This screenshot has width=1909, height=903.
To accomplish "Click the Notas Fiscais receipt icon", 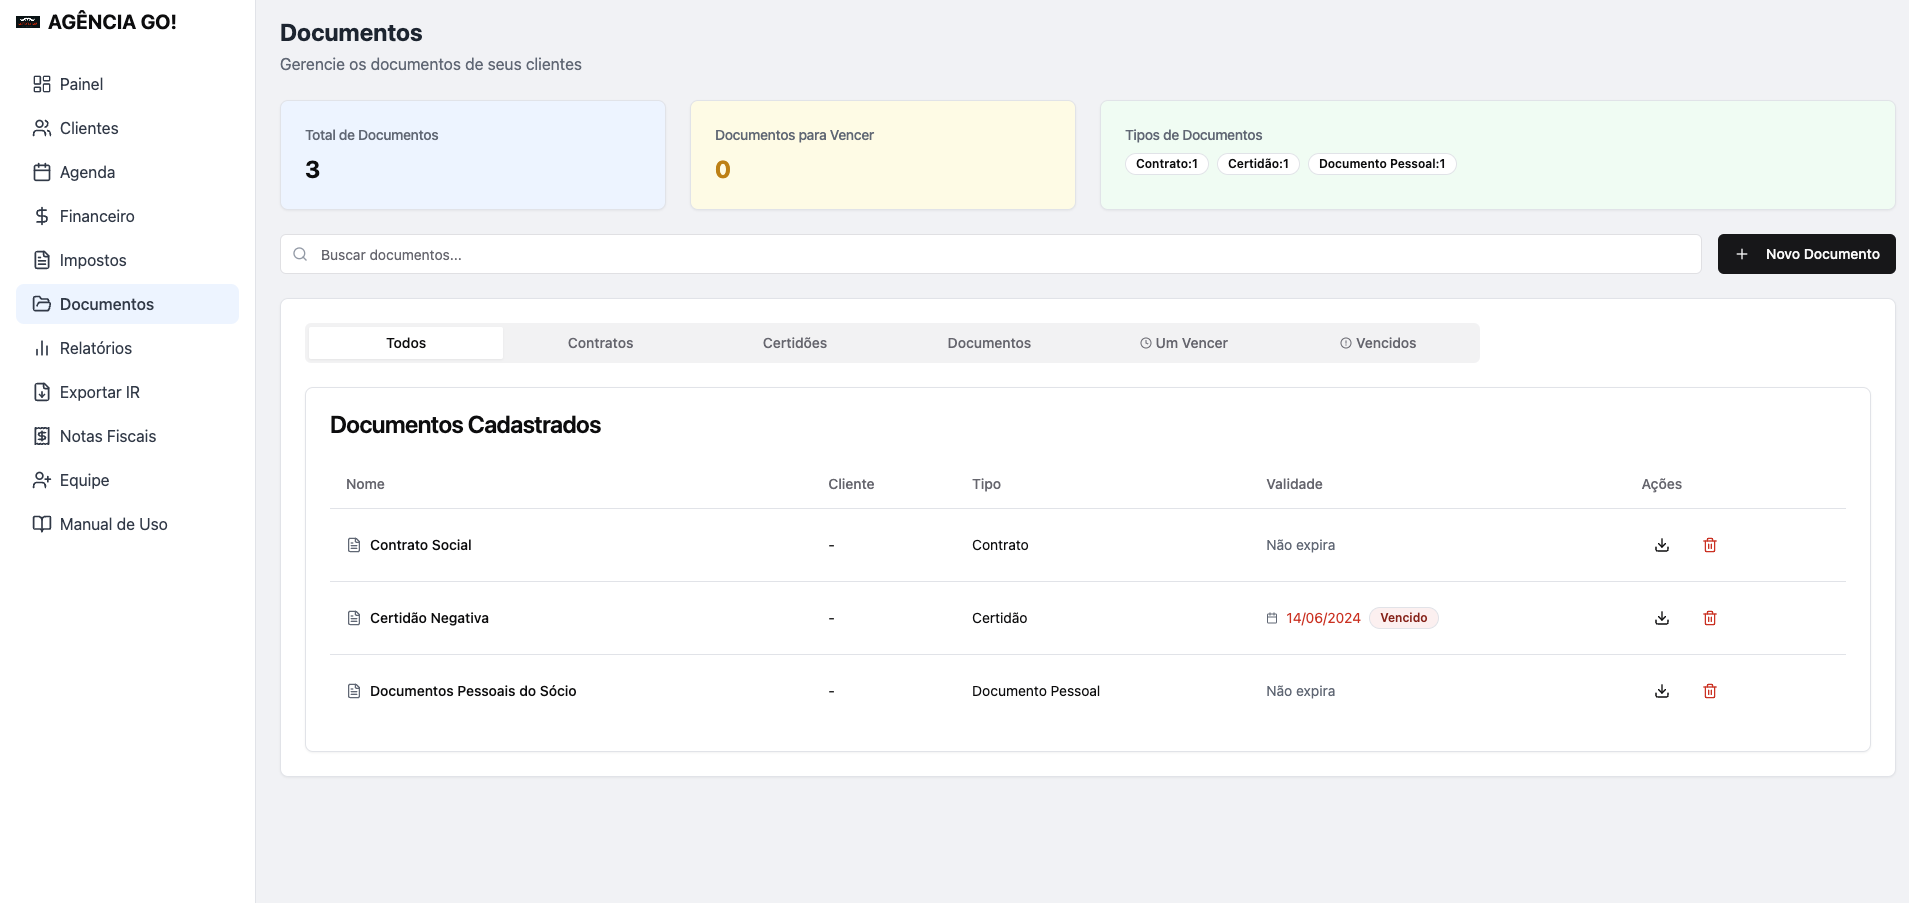I will [42, 436].
